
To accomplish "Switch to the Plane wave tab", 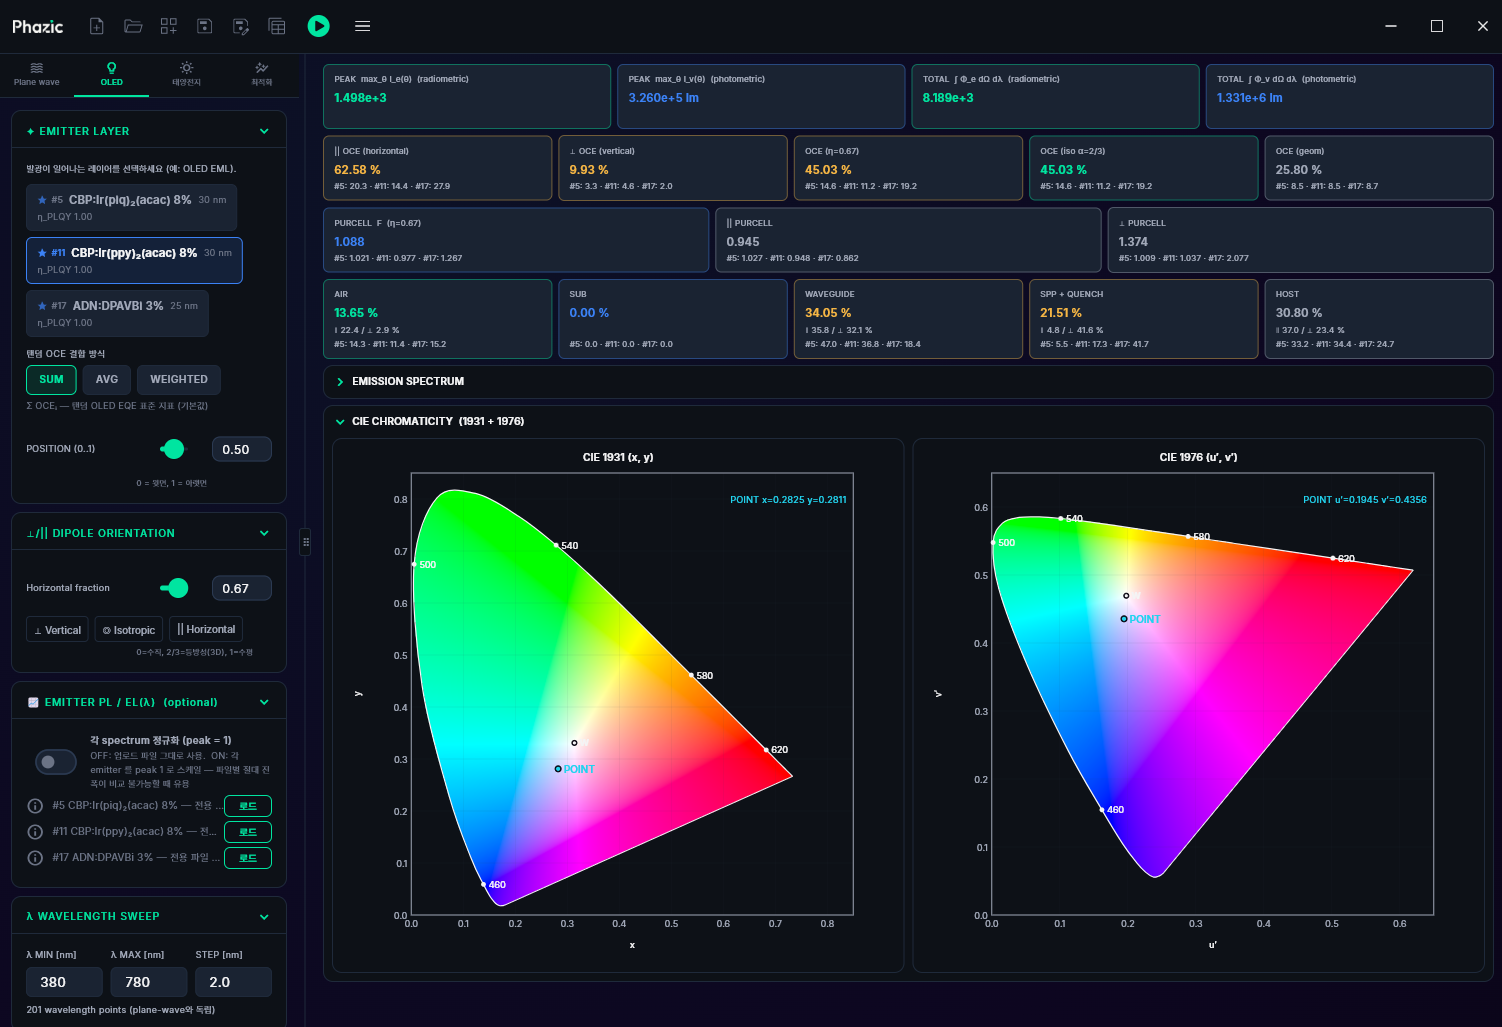I will 37,75.
